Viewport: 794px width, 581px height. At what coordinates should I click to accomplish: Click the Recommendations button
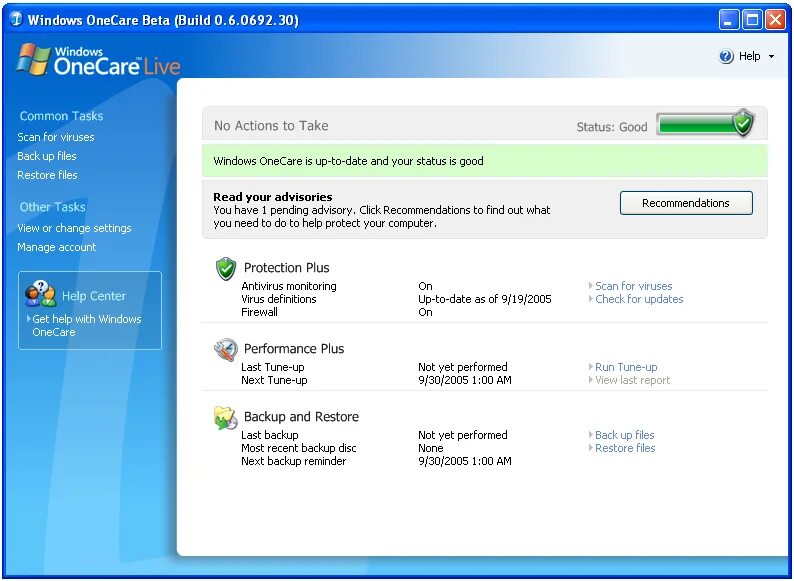(686, 203)
